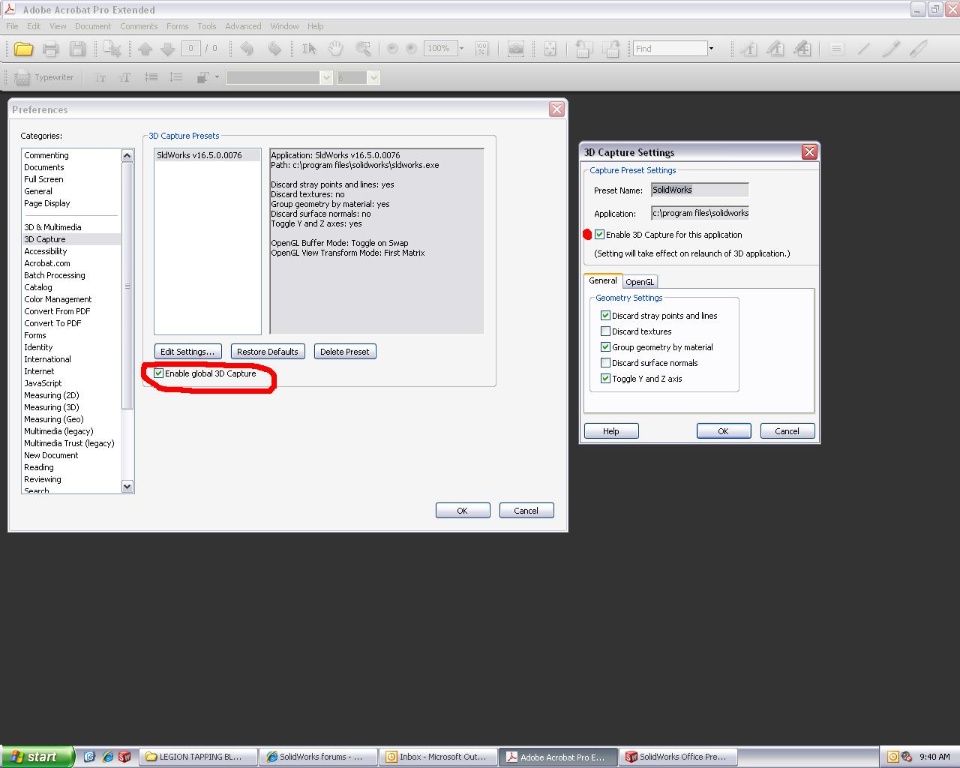Click the Increase Text Size icon
This screenshot has width=960, height=768.
pyautogui.click(x=125, y=78)
